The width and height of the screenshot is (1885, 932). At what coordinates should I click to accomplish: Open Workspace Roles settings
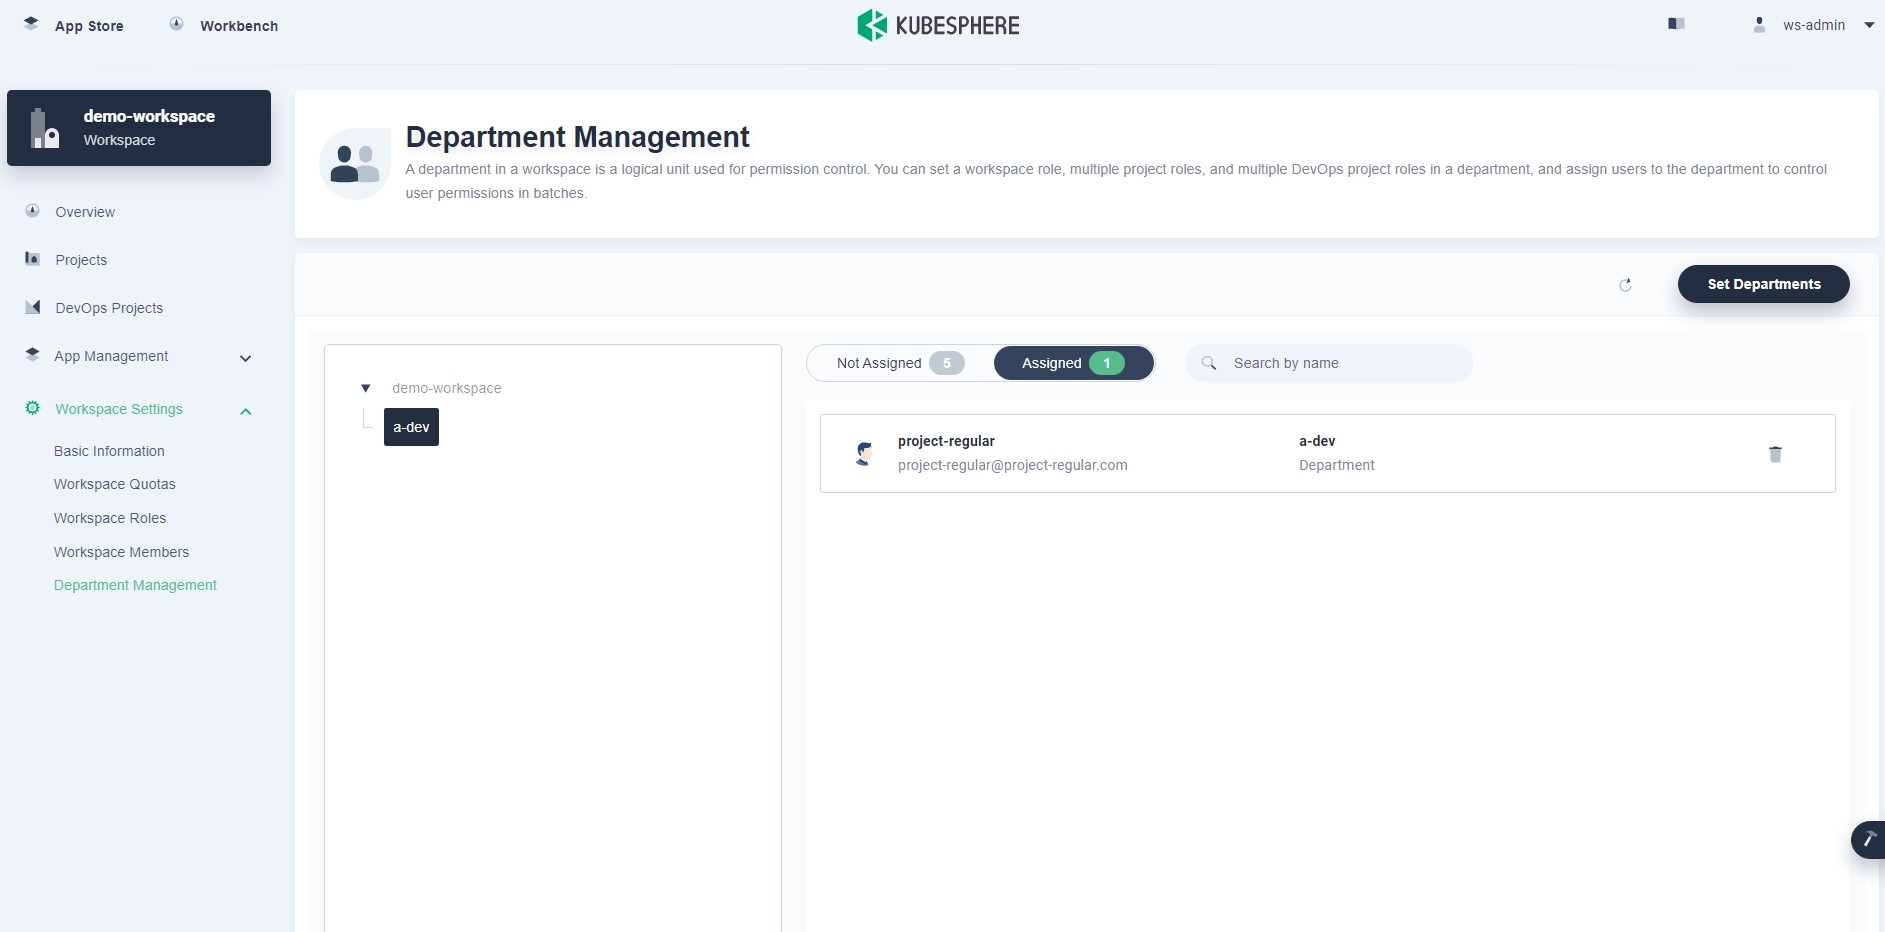(110, 518)
